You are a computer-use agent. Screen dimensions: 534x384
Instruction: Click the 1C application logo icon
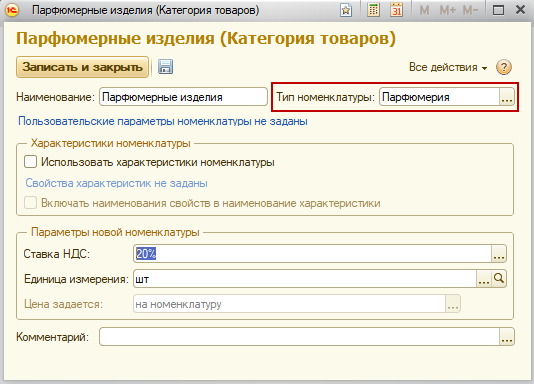[x=12, y=10]
